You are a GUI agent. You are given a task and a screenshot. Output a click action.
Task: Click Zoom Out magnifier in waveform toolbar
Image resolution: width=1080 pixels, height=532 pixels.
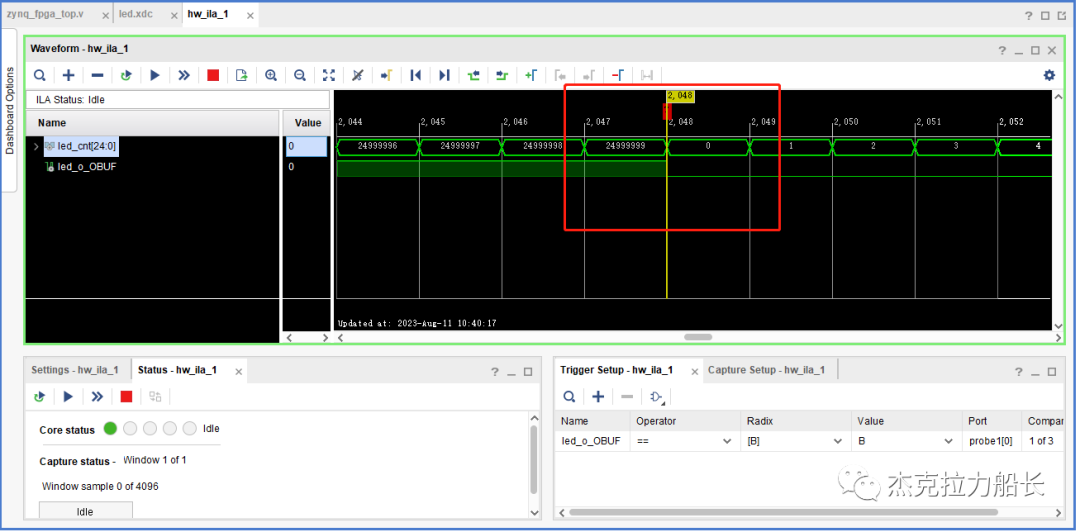point(300,75)
